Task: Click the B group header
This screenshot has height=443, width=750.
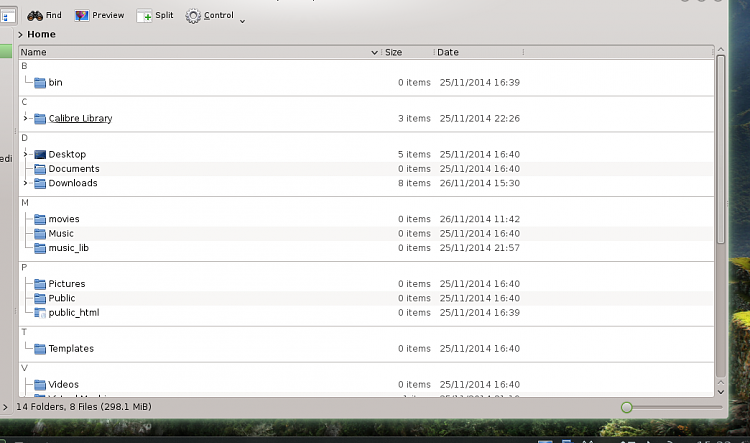Action: [x=24, y=66]
